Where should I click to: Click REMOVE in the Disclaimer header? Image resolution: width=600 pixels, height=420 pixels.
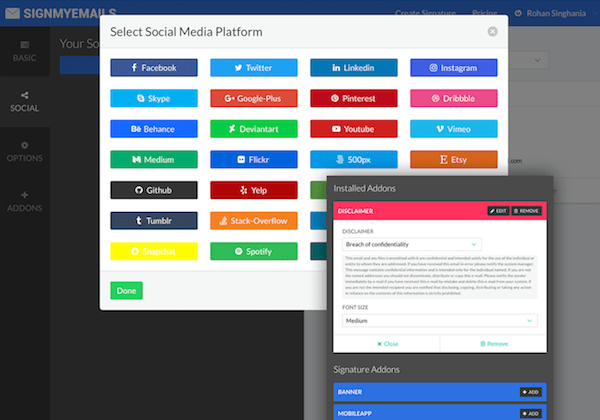pos(526,211)
